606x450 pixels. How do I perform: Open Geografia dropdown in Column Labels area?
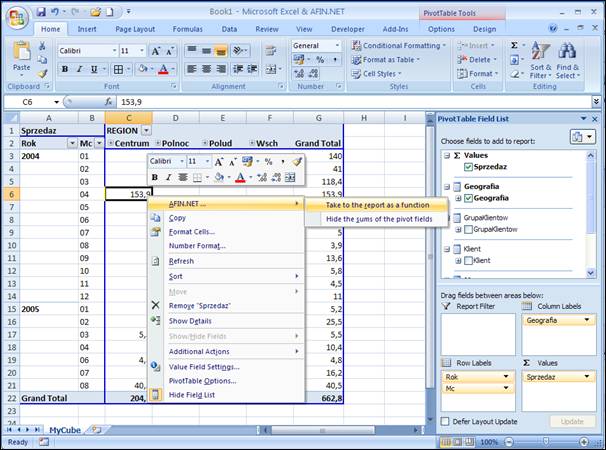coord(587,320)
